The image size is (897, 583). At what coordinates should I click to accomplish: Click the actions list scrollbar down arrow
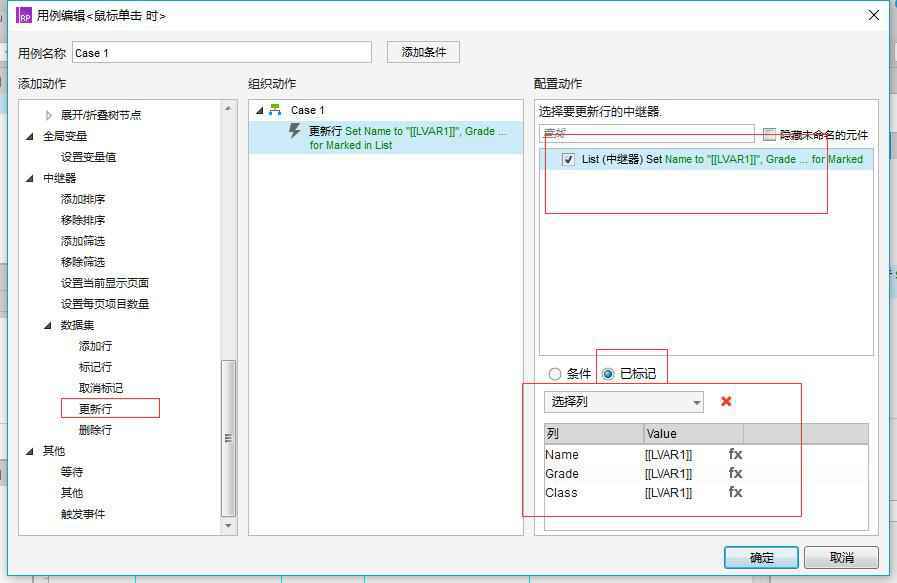pos(228,525)
